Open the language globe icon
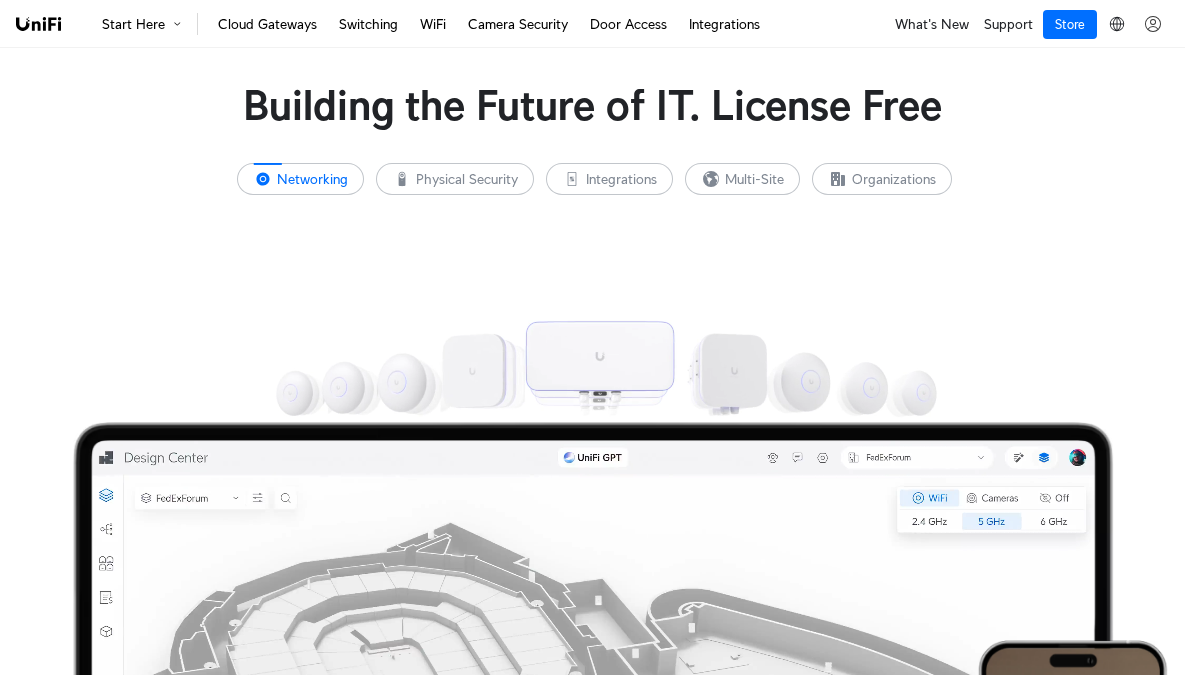1200x675 pixels. [1117, 24]
